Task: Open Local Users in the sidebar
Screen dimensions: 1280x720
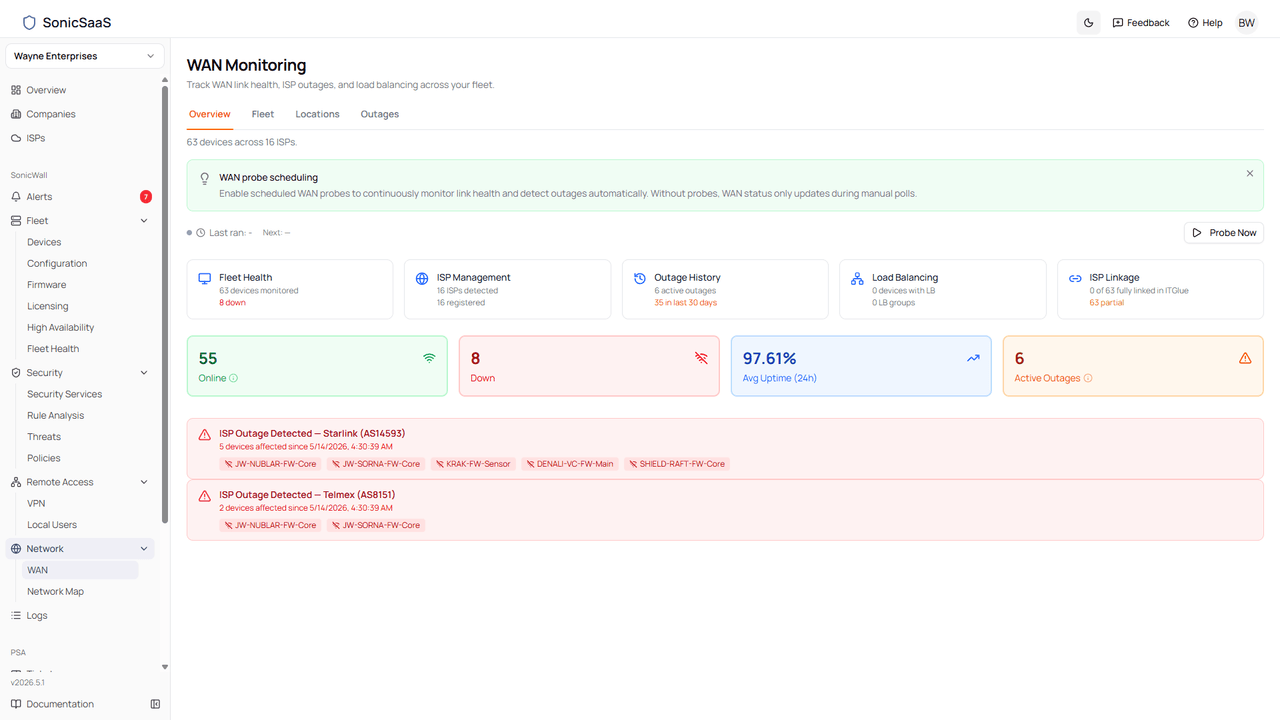Action: 52,525
